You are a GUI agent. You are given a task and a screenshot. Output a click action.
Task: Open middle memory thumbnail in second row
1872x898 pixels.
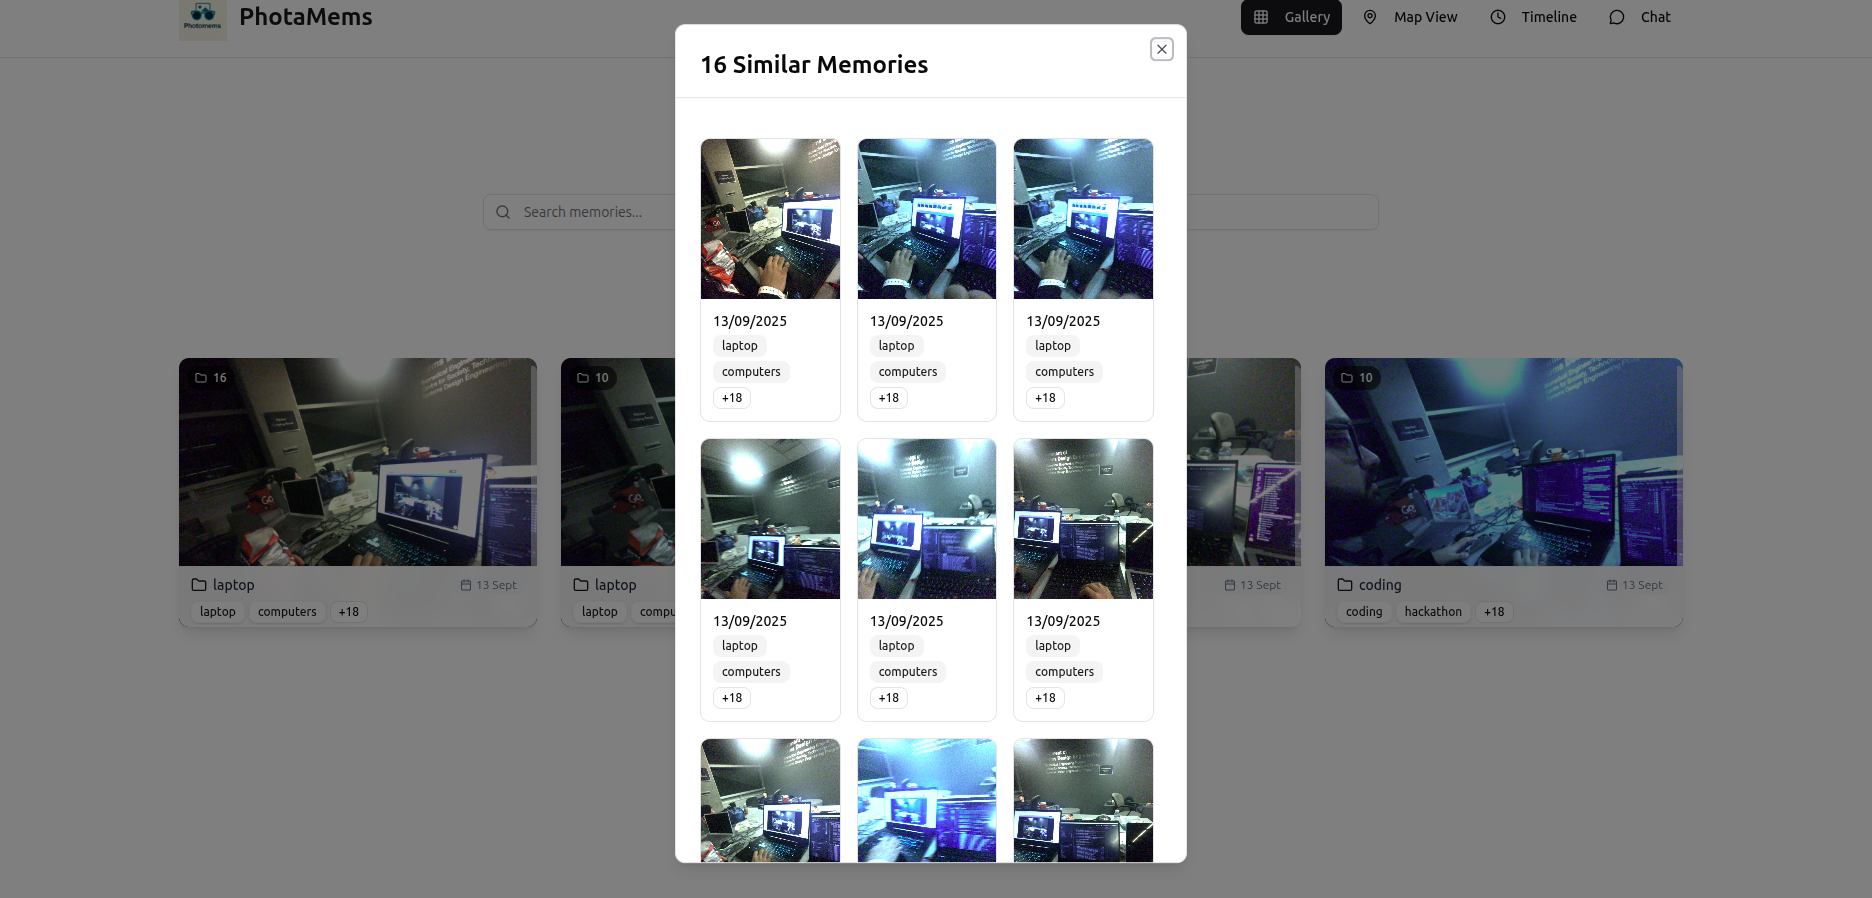[927, 519]
